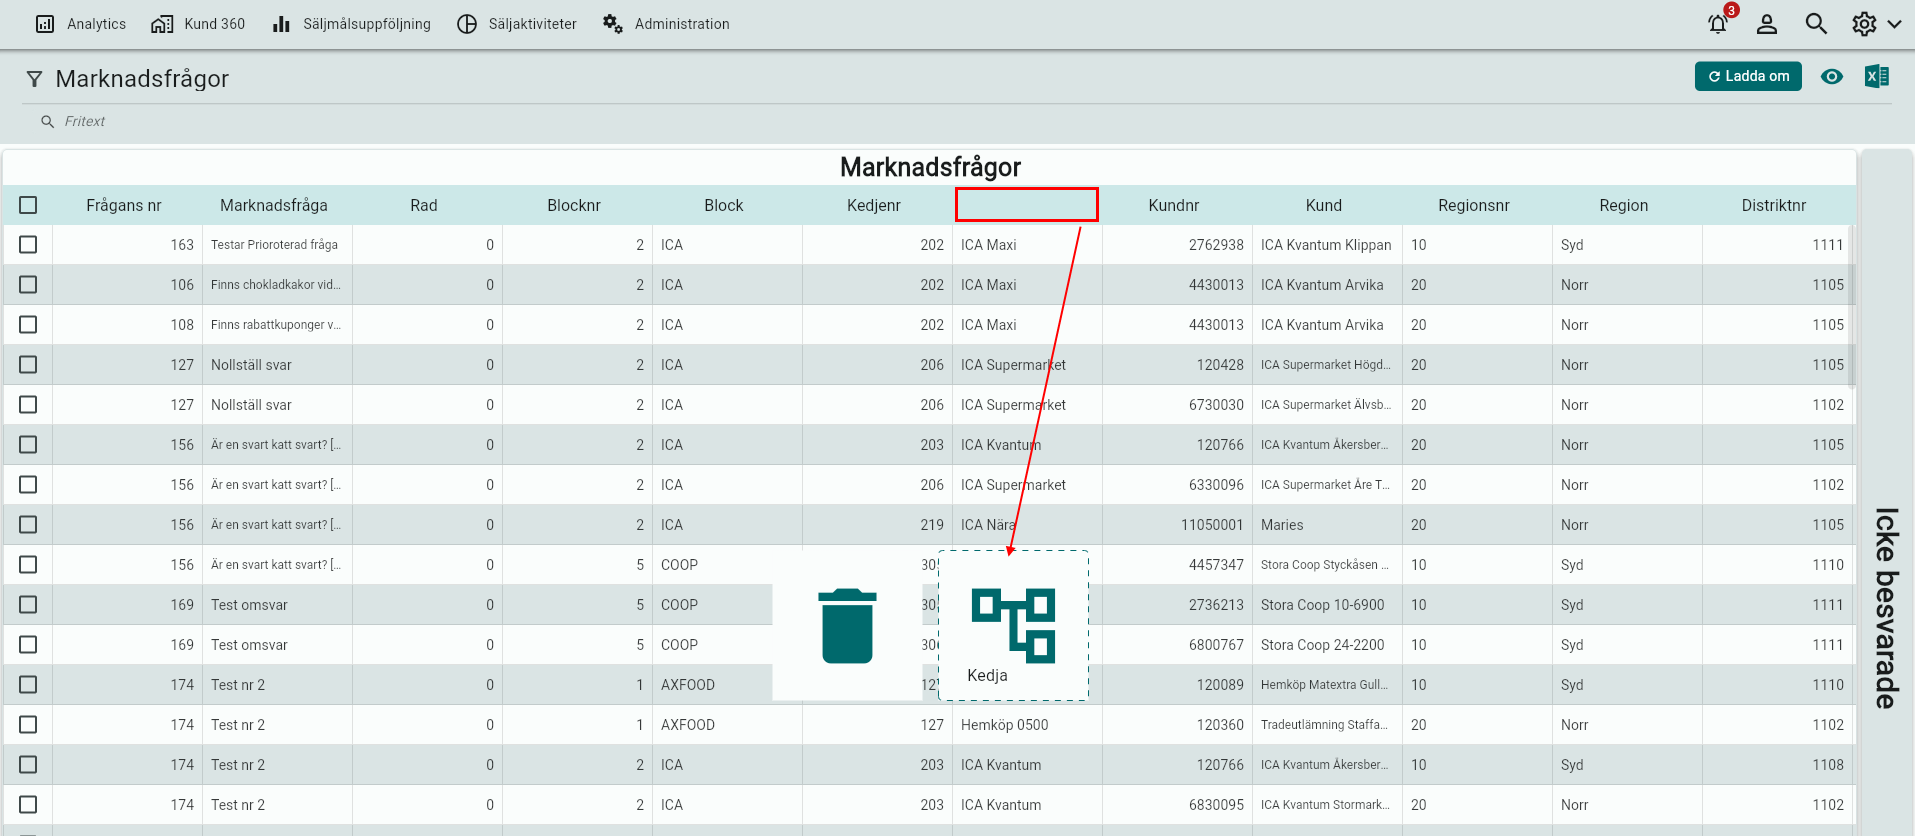
Task: Sort by Regionsnr column header
Action: click(x=1474, y=205)
